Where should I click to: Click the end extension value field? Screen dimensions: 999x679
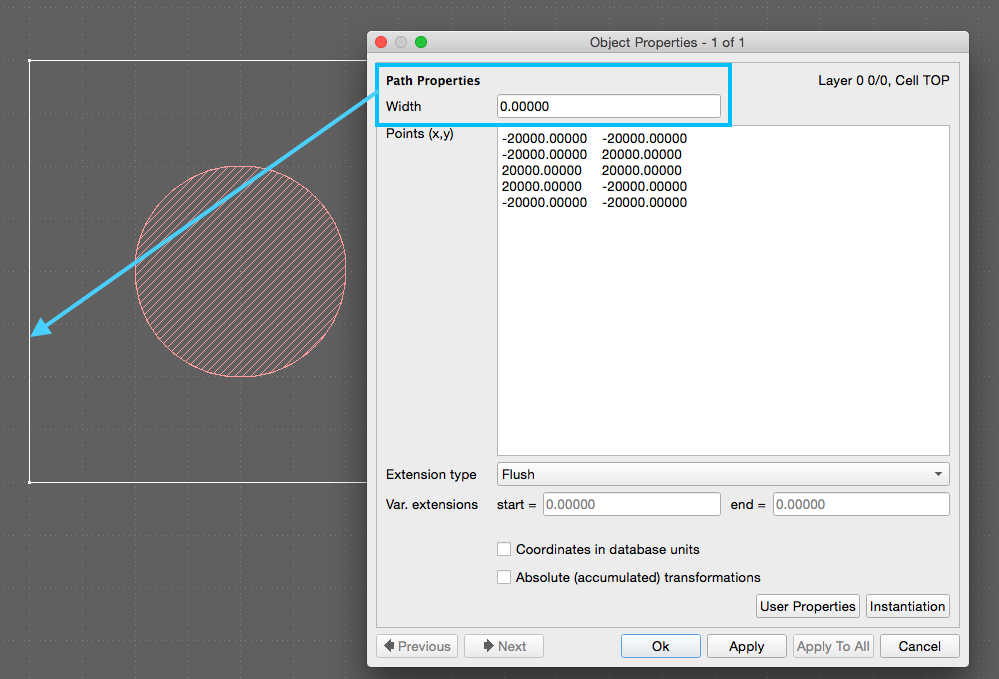(860, 504)
